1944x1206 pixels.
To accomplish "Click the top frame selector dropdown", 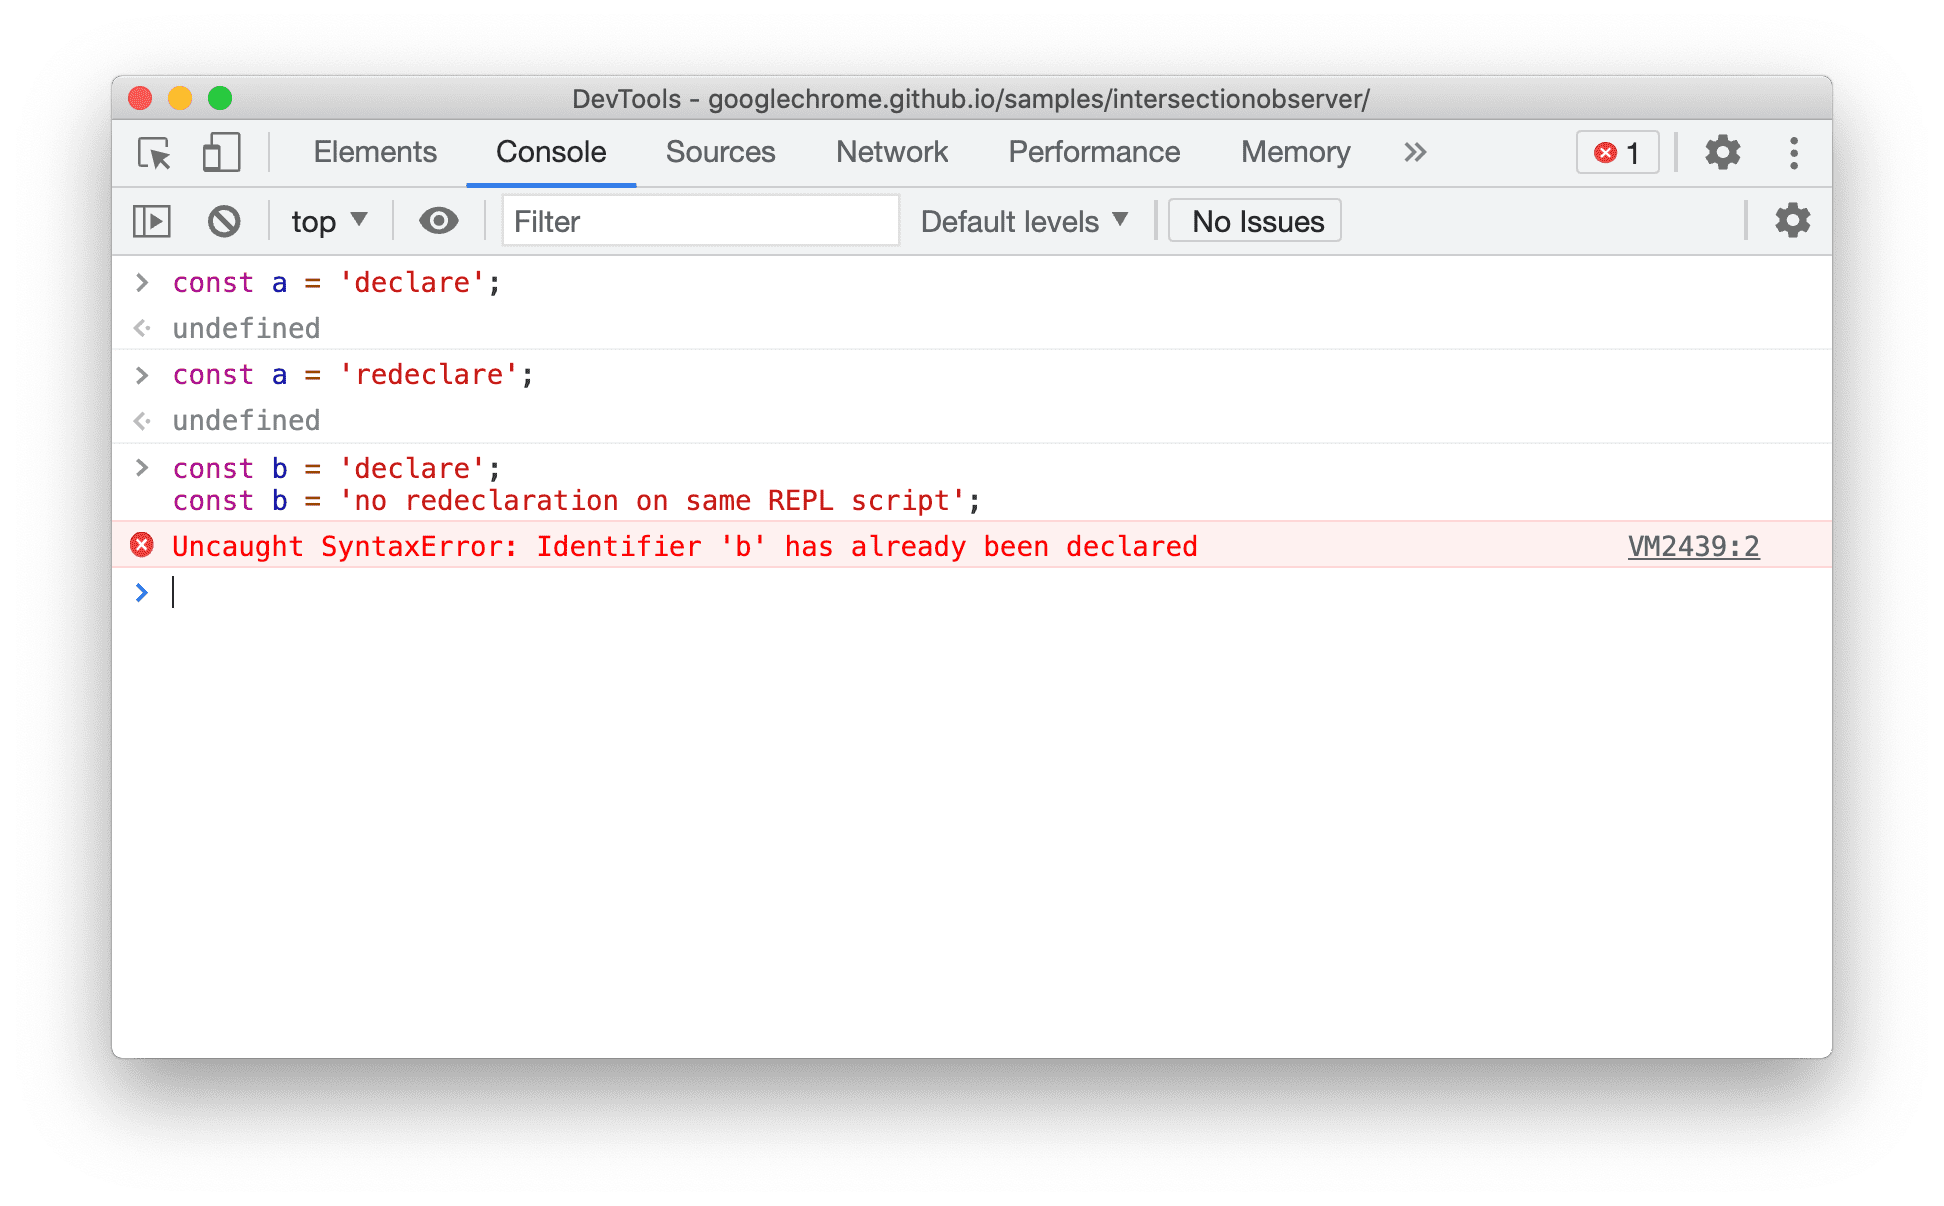I will pyautogui.click(x=327, y=221).
